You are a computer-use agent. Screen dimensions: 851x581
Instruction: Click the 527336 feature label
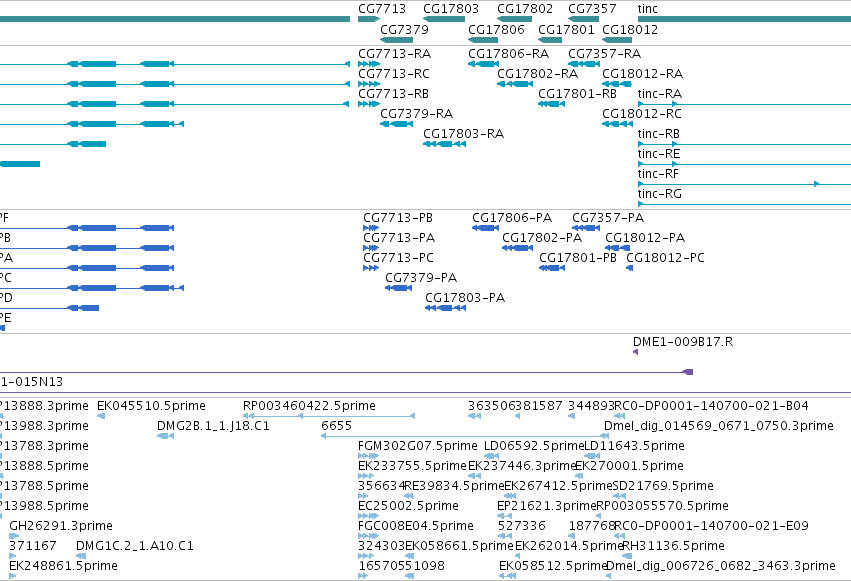click(x=522, y=526)
